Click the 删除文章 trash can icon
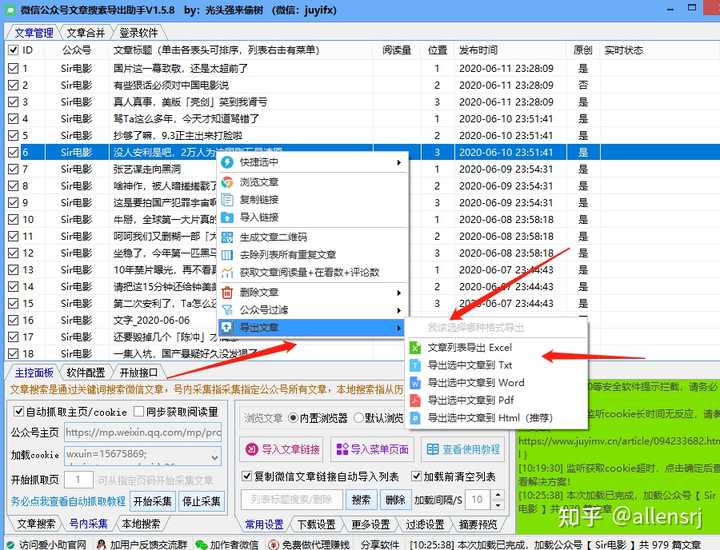The image size is (720, 550). 227,292
